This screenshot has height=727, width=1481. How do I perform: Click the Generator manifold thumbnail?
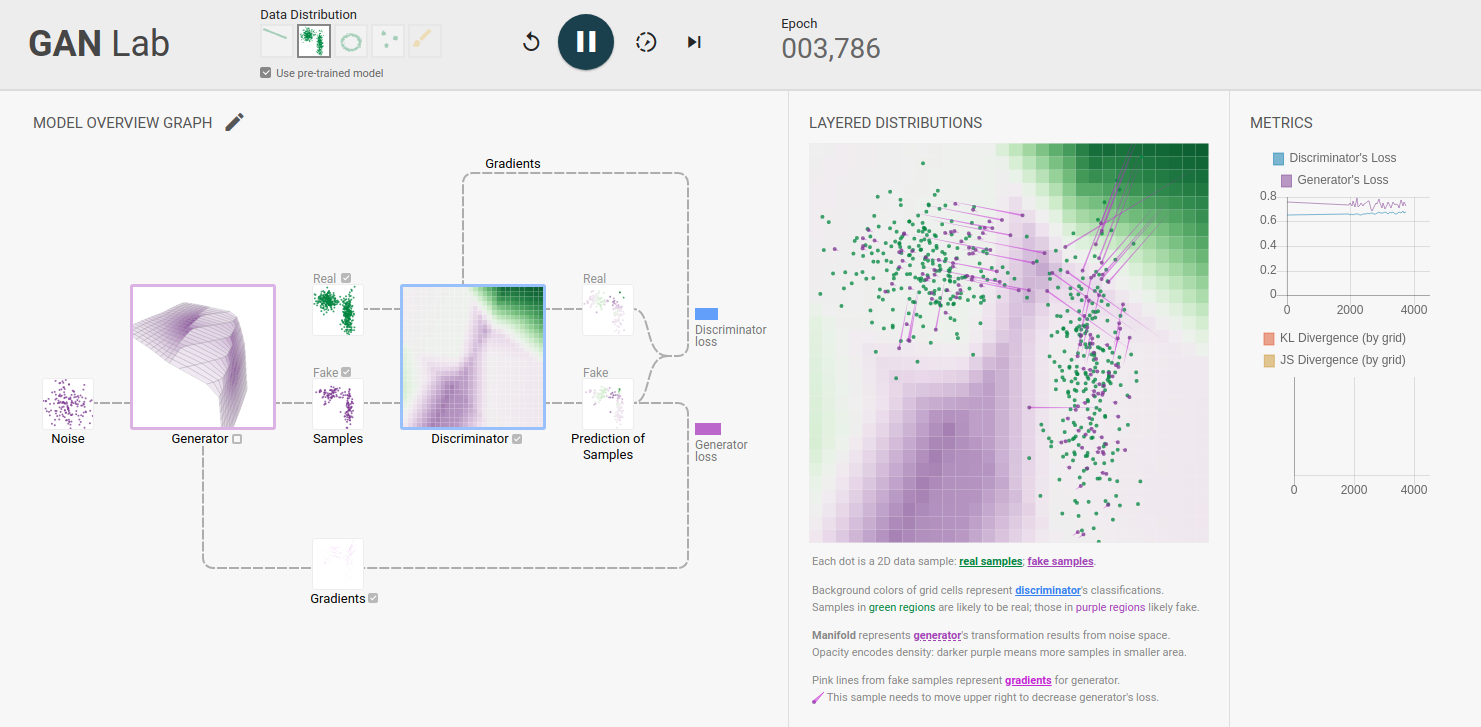(203, 357)
